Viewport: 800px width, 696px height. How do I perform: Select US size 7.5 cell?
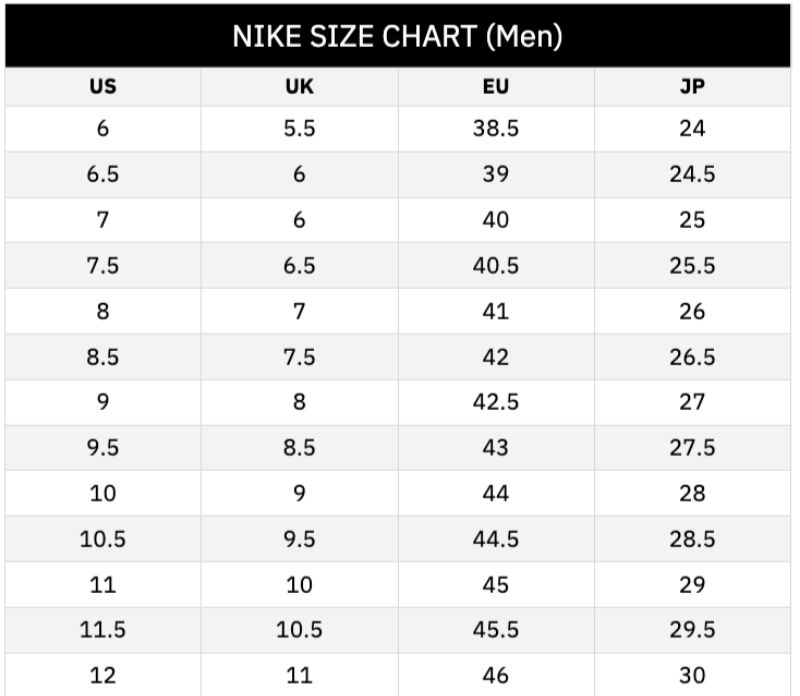(x=103, y=265)
